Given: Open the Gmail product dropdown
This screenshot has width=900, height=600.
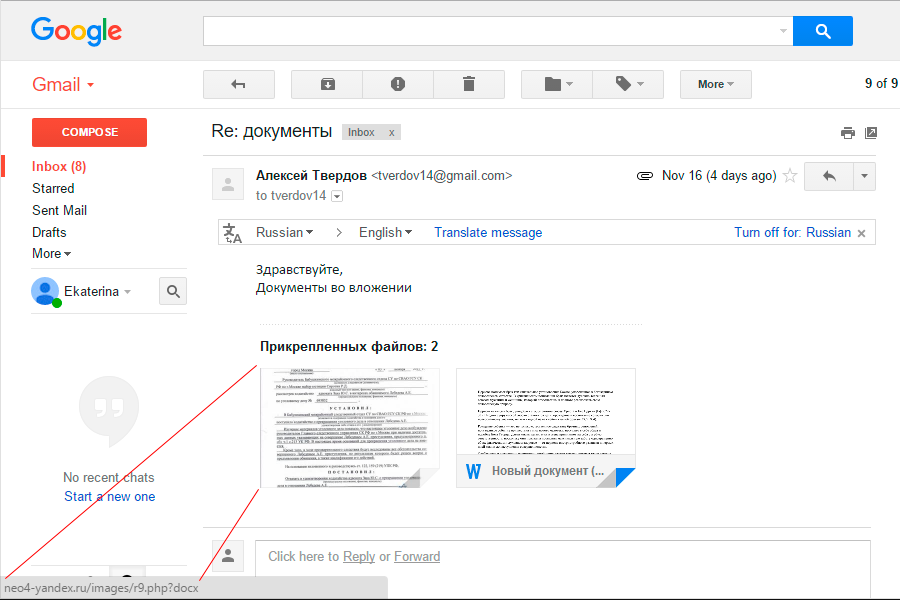Looking at the screenshot, I should coord(63,84).
